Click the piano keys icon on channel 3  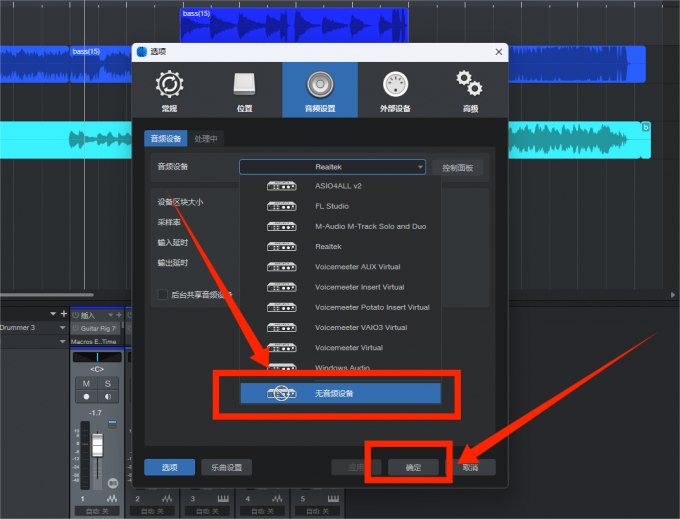[223, 498]
